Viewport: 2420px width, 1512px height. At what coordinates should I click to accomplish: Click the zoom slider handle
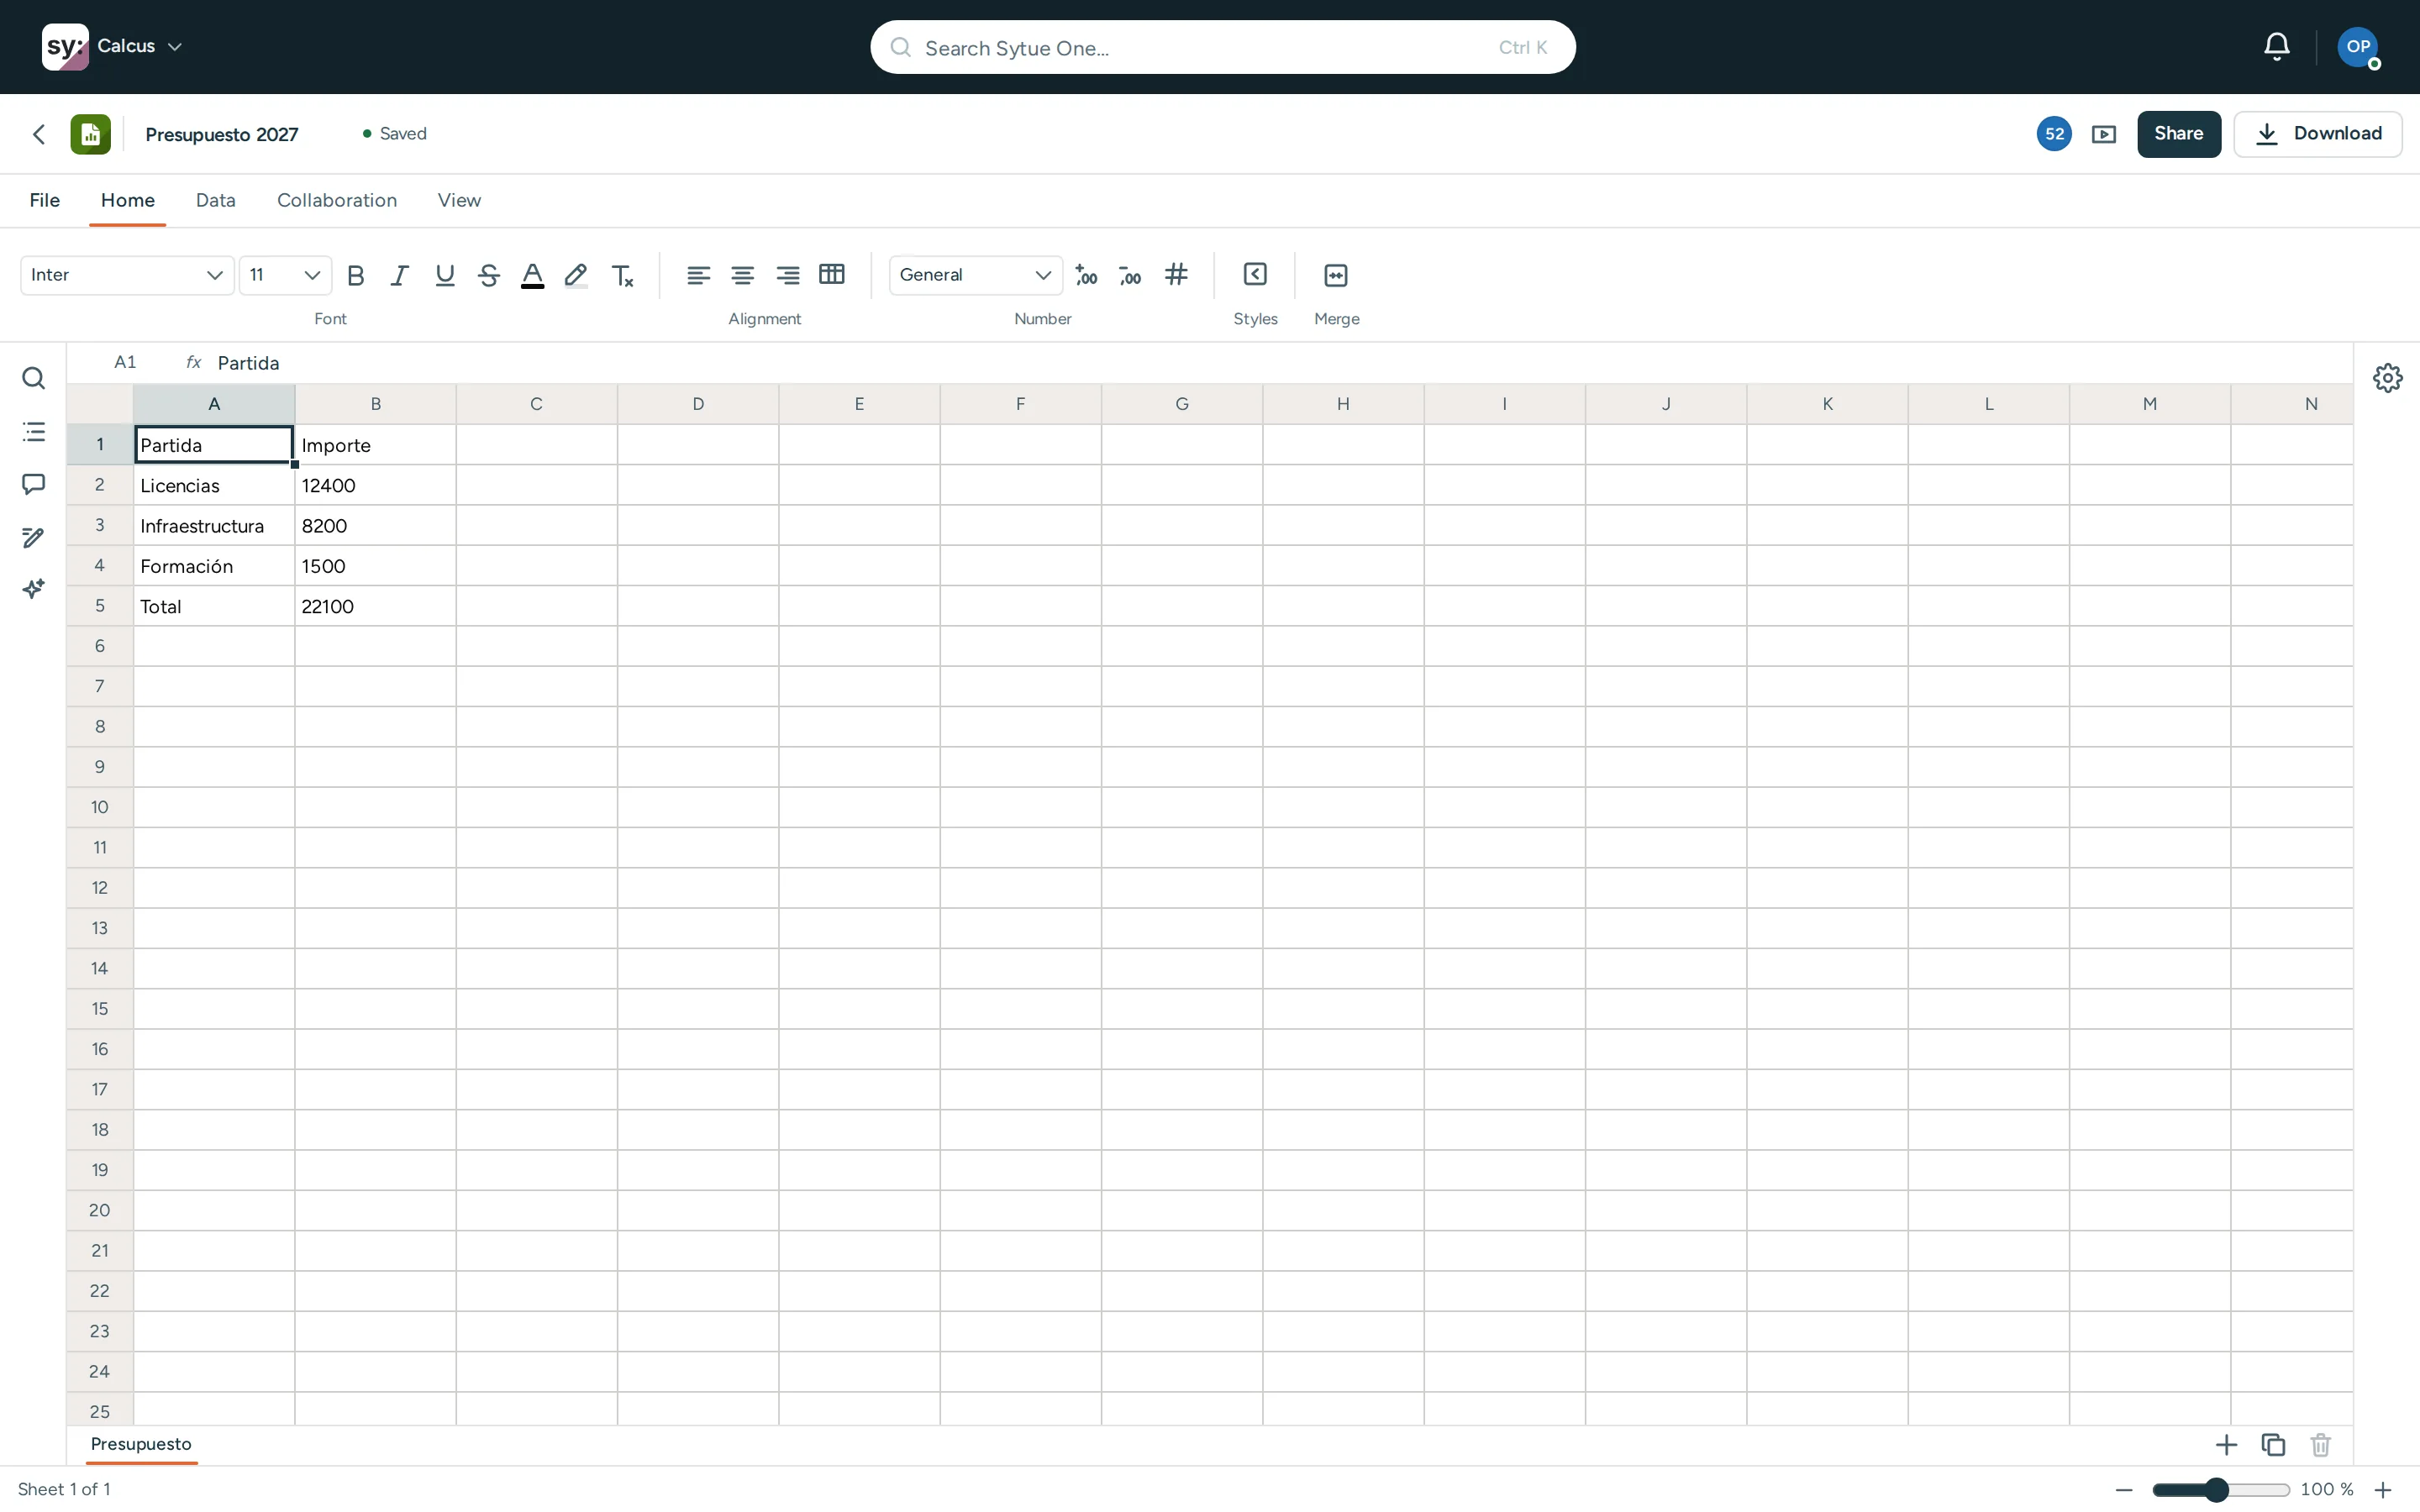point(2217,1490)
